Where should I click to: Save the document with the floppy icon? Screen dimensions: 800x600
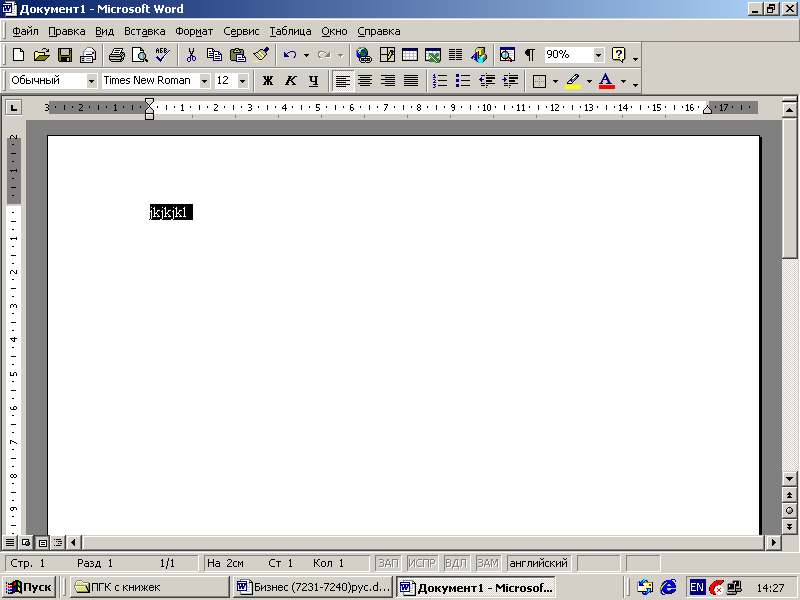click(65, 55)
